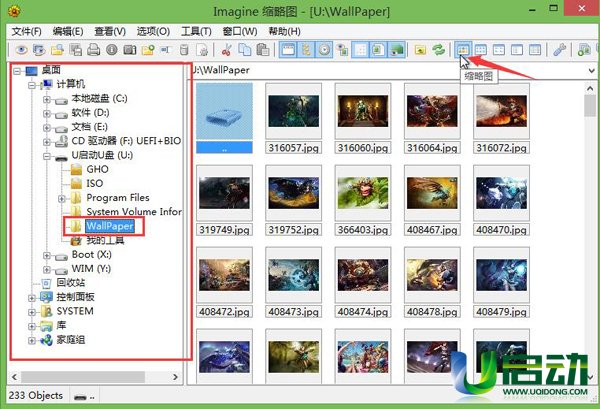The height and width of the screenshot is (409, 600).
Task: Click the tree pane horizontal scrollbar thumb
Action: coord(83,377)
